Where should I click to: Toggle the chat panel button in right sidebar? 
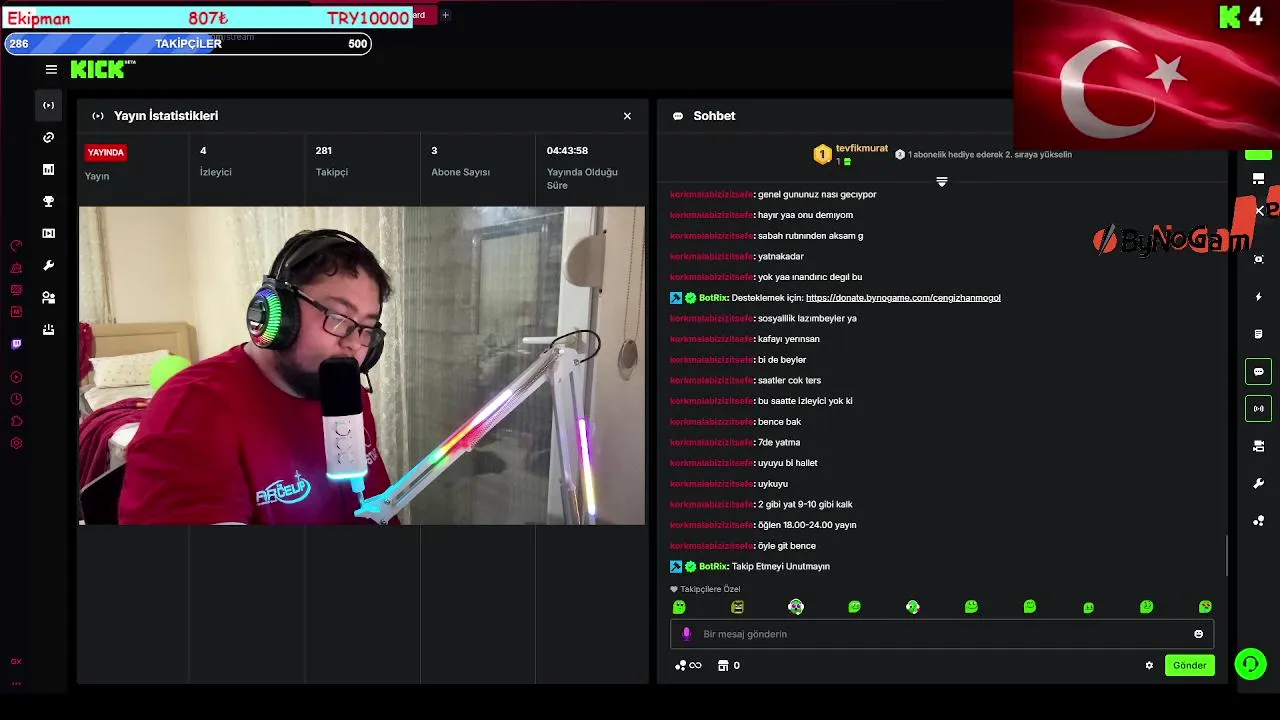1259,372
